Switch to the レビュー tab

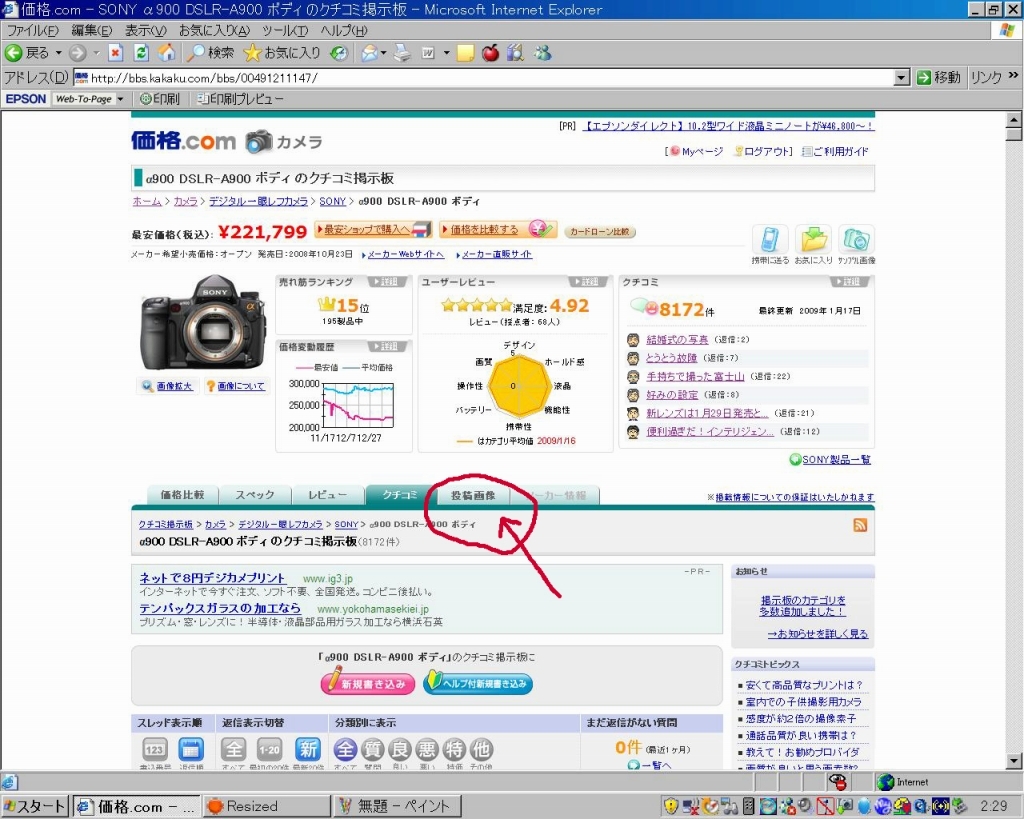click(327, 495)
